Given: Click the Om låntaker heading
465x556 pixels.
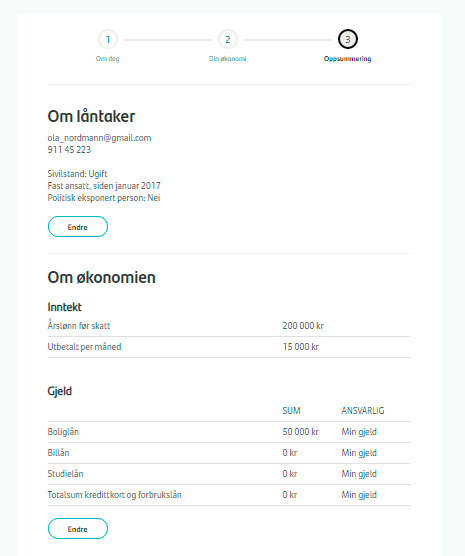Looking at the screenshot, I should click(91, 116).
